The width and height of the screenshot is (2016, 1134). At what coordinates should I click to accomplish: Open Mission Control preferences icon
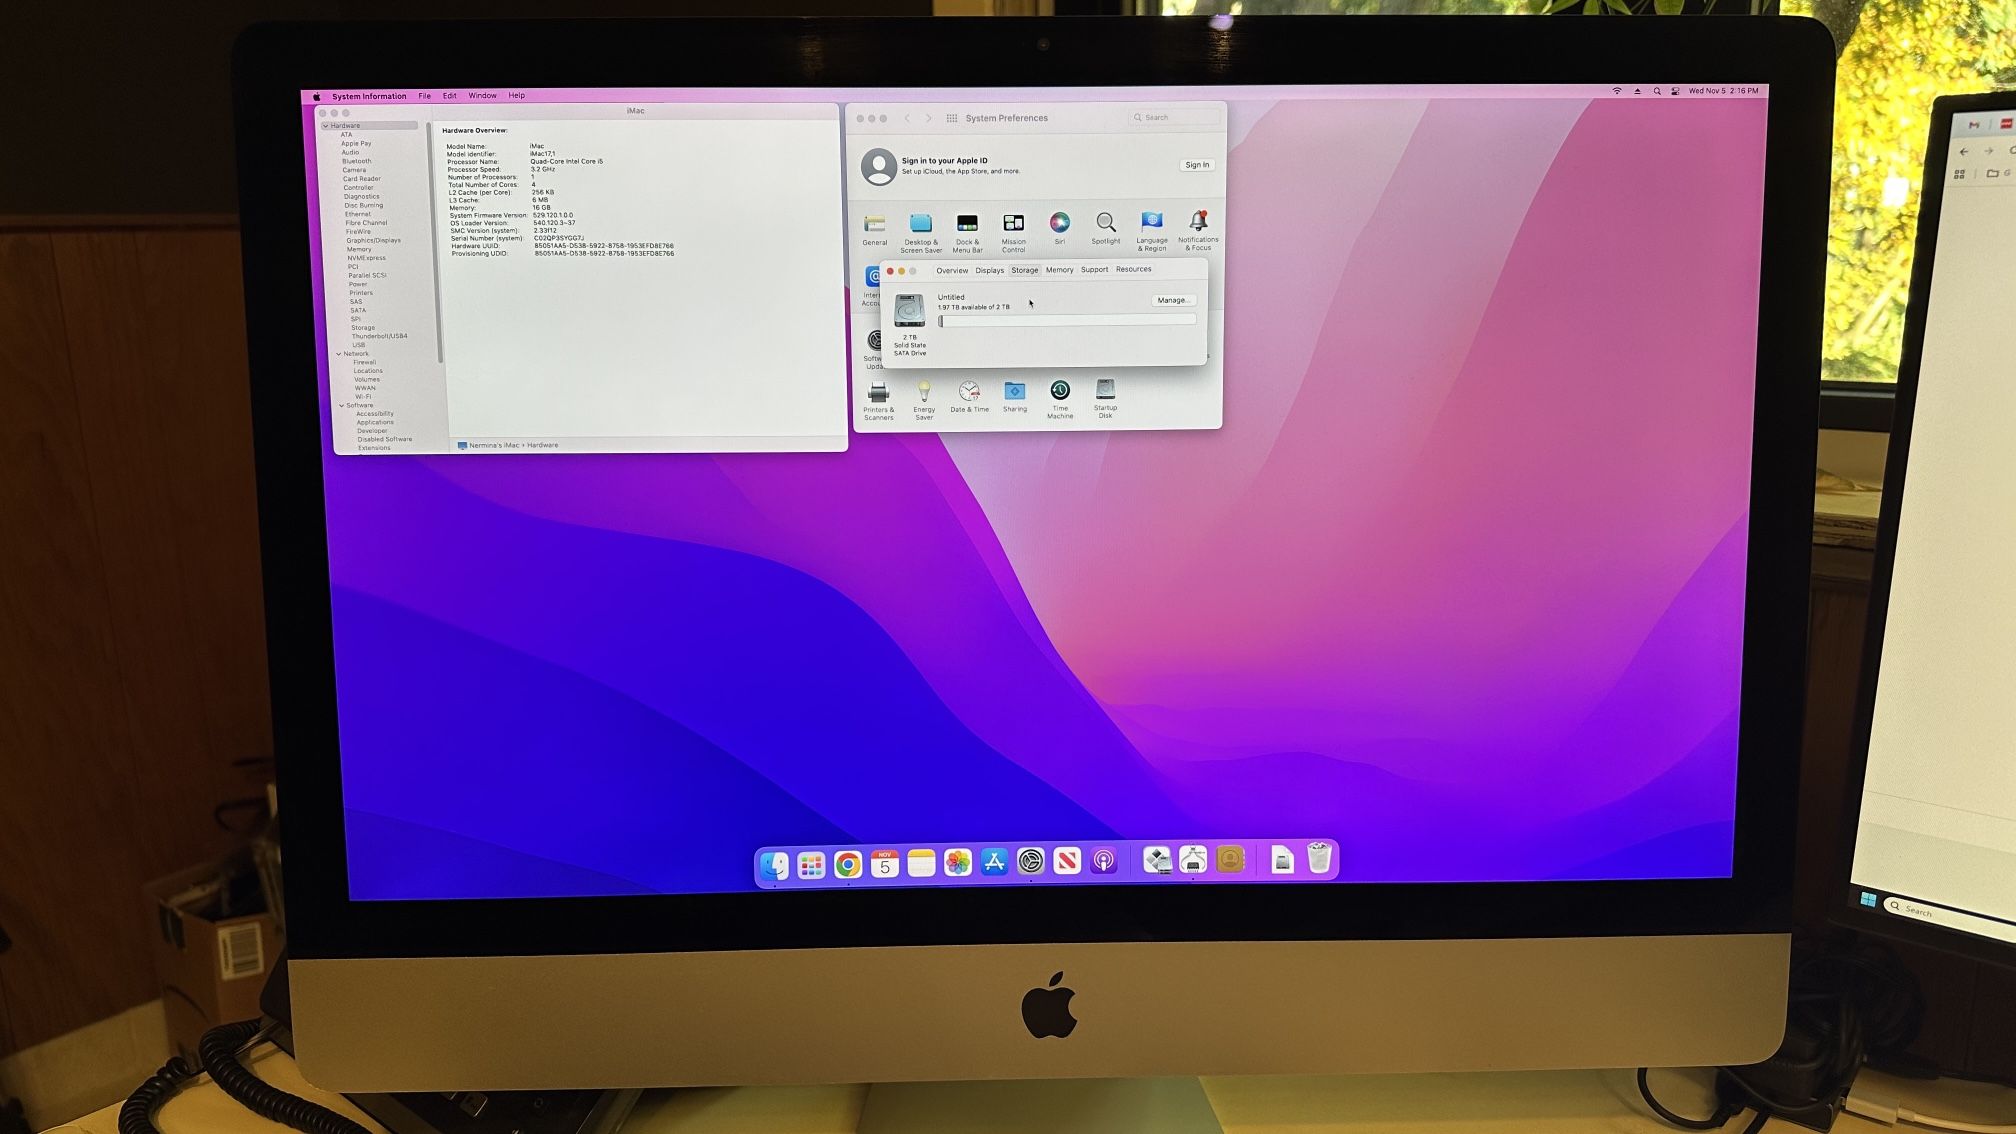[1013, 223]
